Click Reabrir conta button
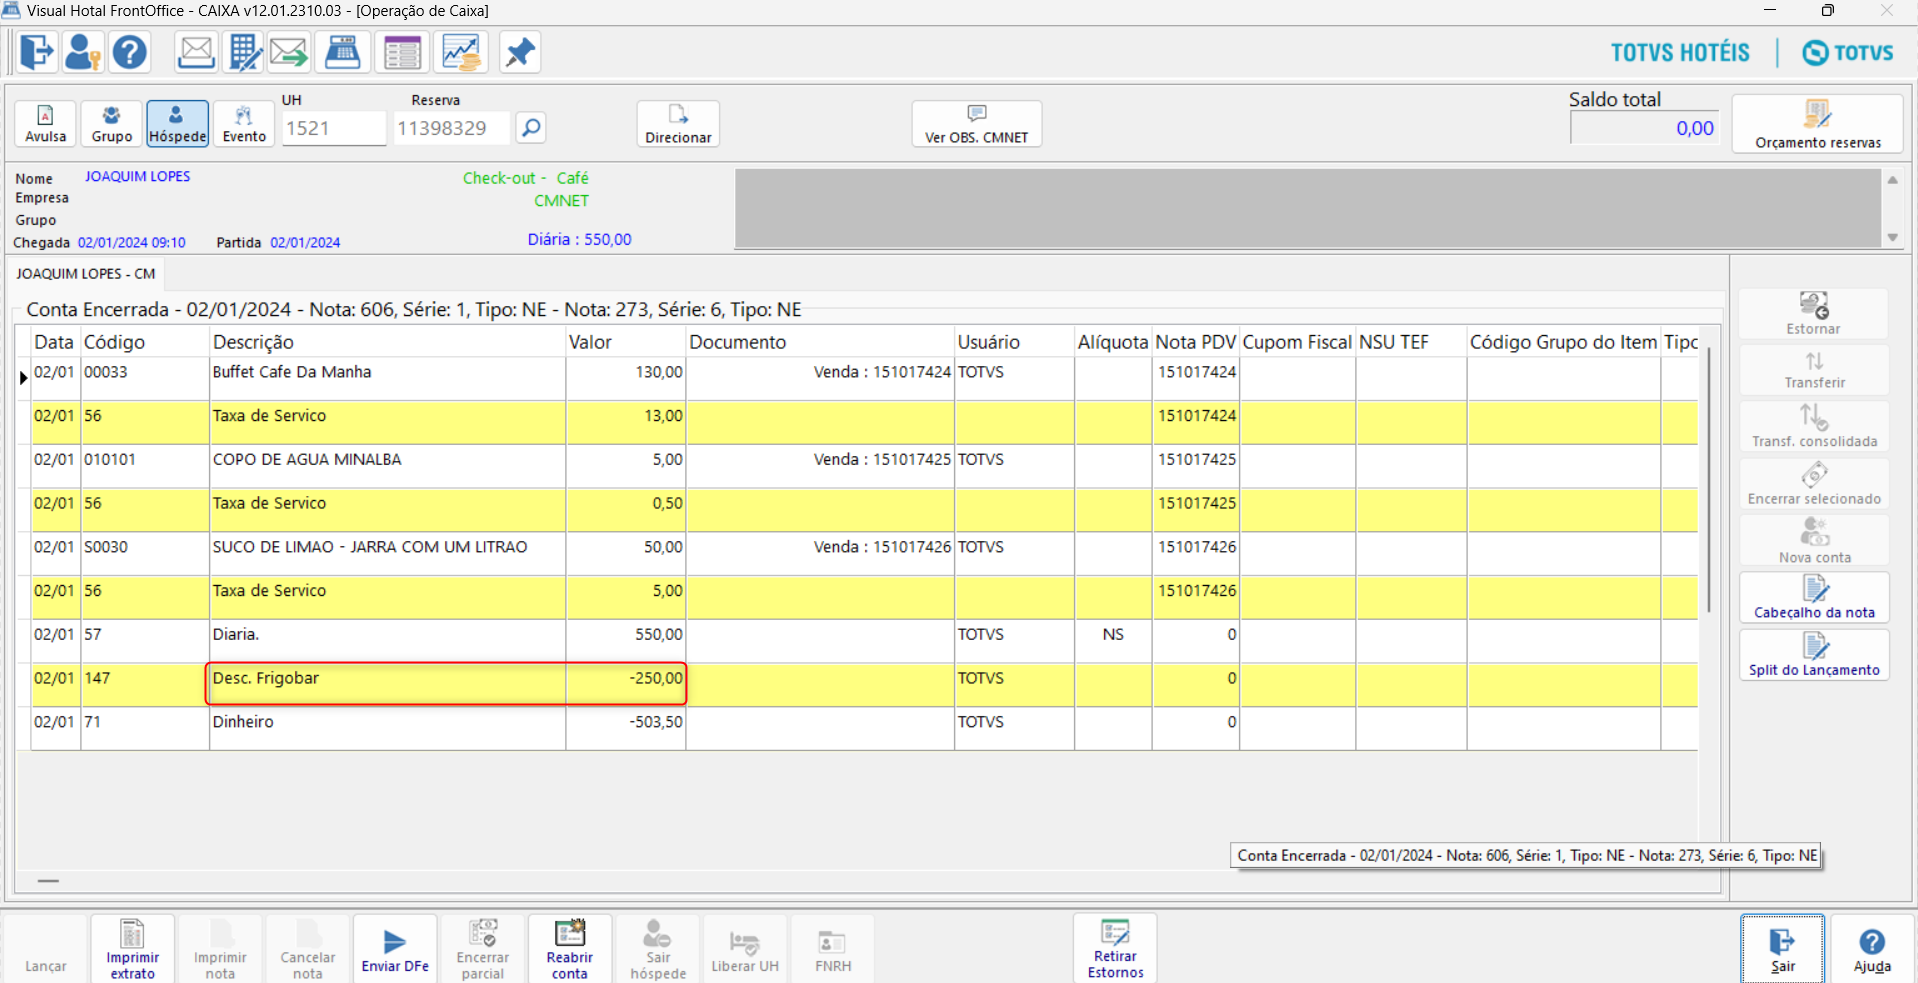1918x983 pixels. click(x=569, y=949)
